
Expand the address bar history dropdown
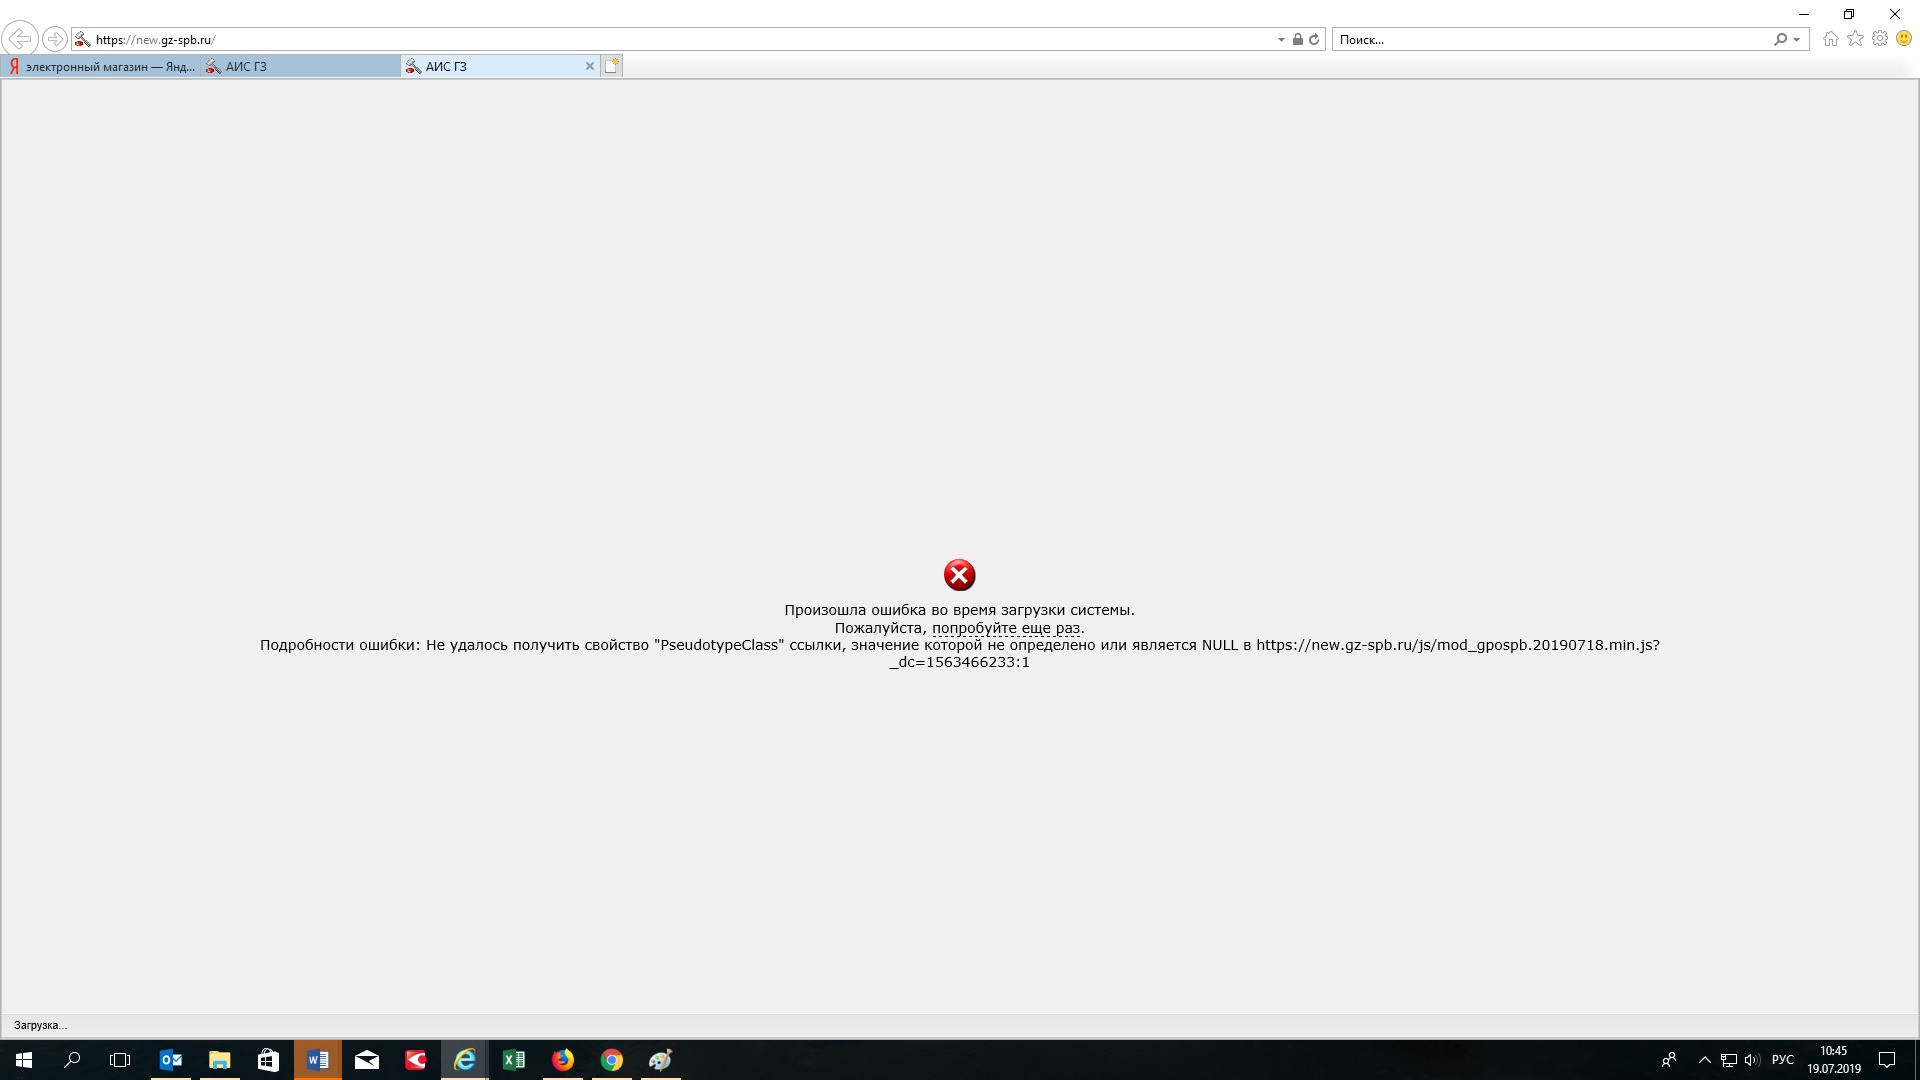click(x=1281, y=40)
